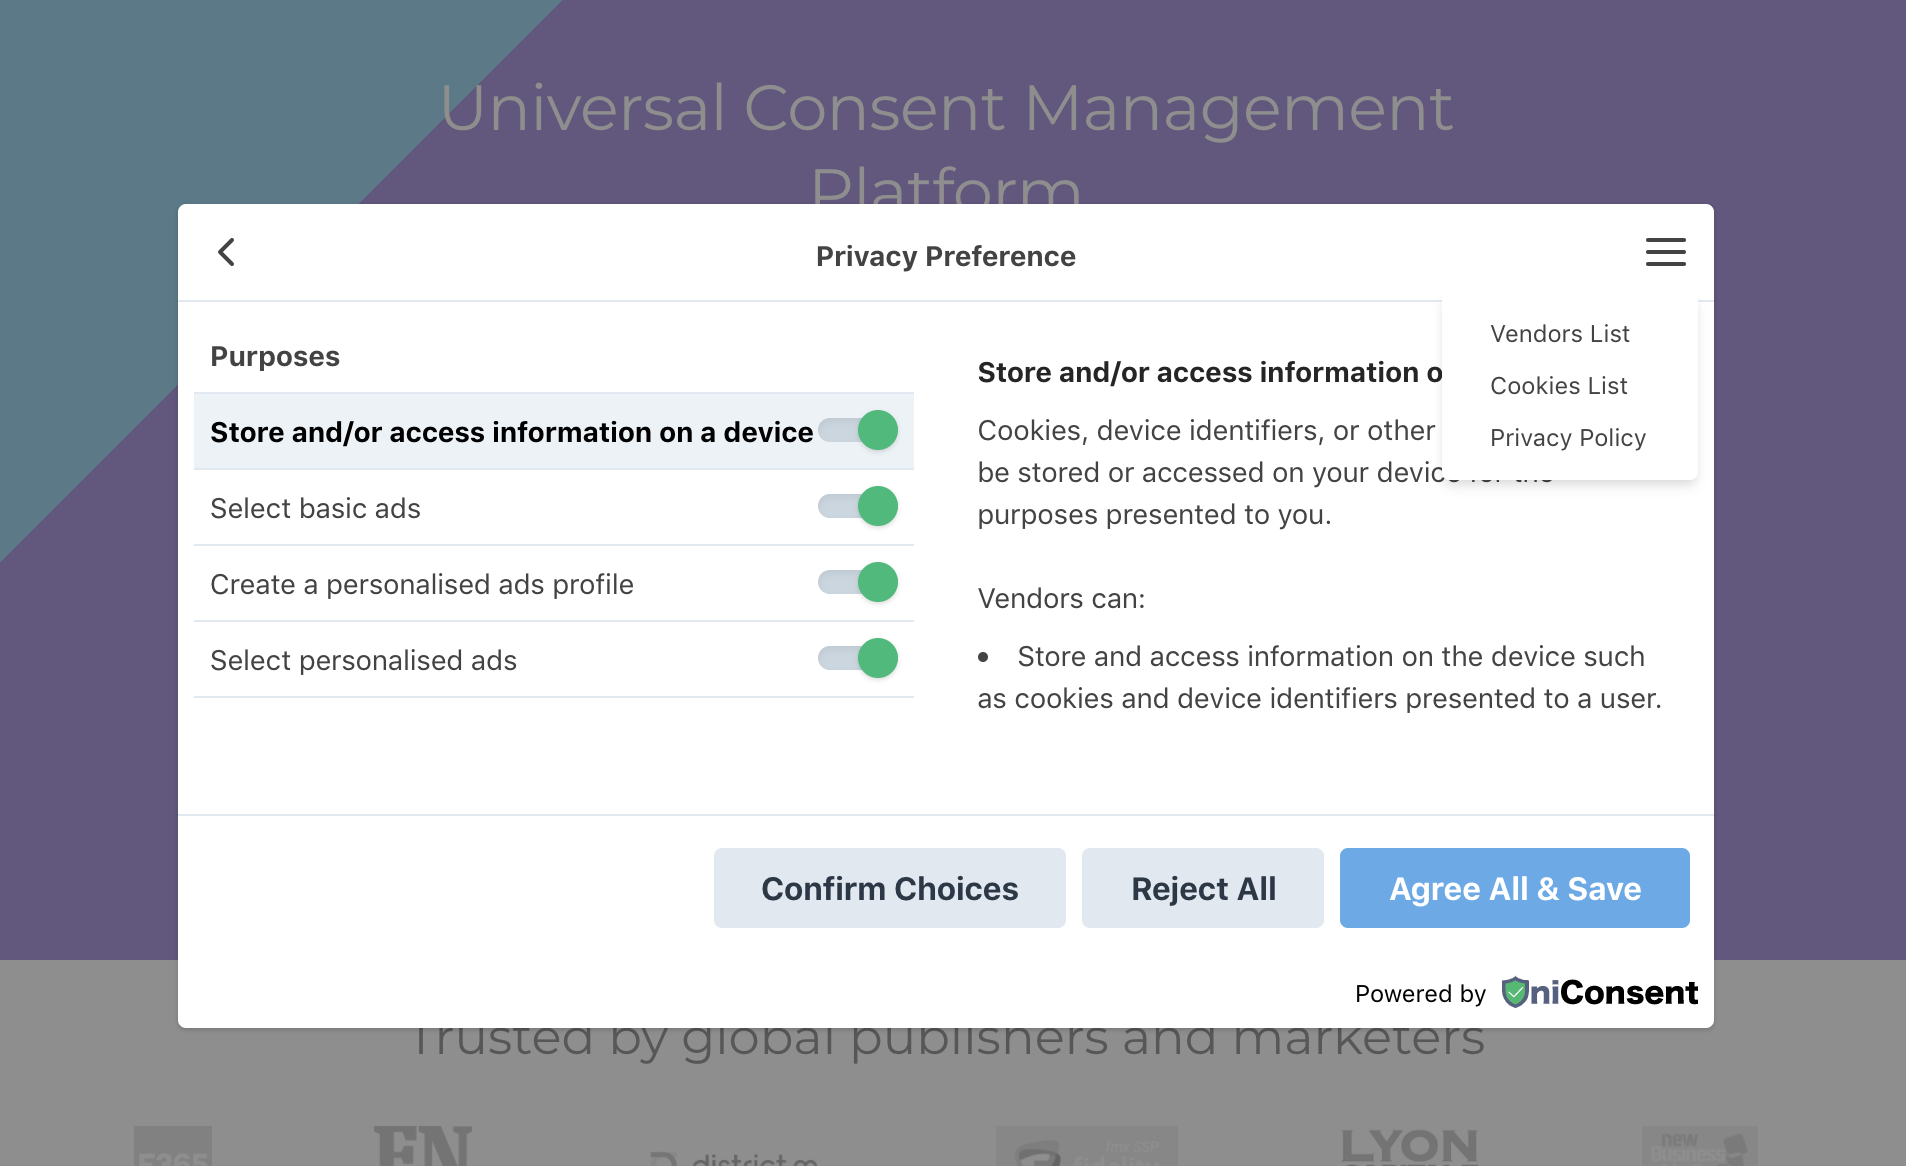This screenshot has width=1906, height=1166.
Task: Open Privacy Policy menu entry
Action: [1567, 438]
